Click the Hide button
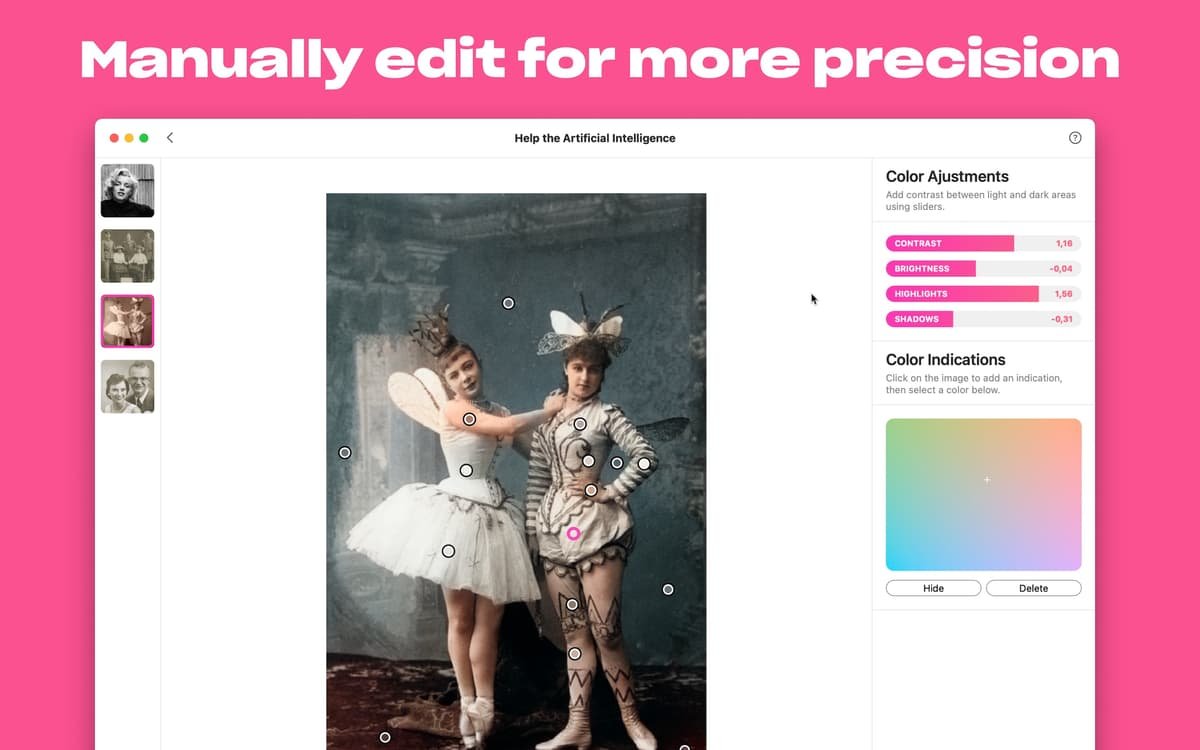Viewport: 1200px width, 750px height. (x=933, y=588)
